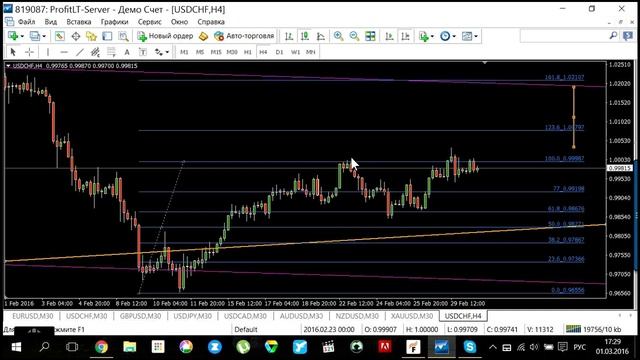The height and width of the screenshot is (360, 640).
Task: Expand the New Chart dropdown
Action: [22, 36]
